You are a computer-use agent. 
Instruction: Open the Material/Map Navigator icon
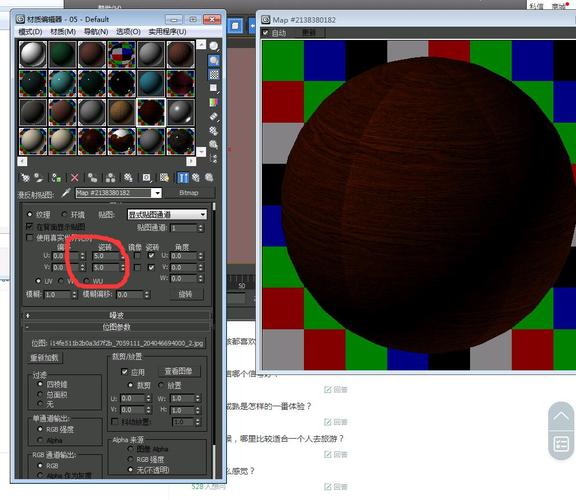214,158
